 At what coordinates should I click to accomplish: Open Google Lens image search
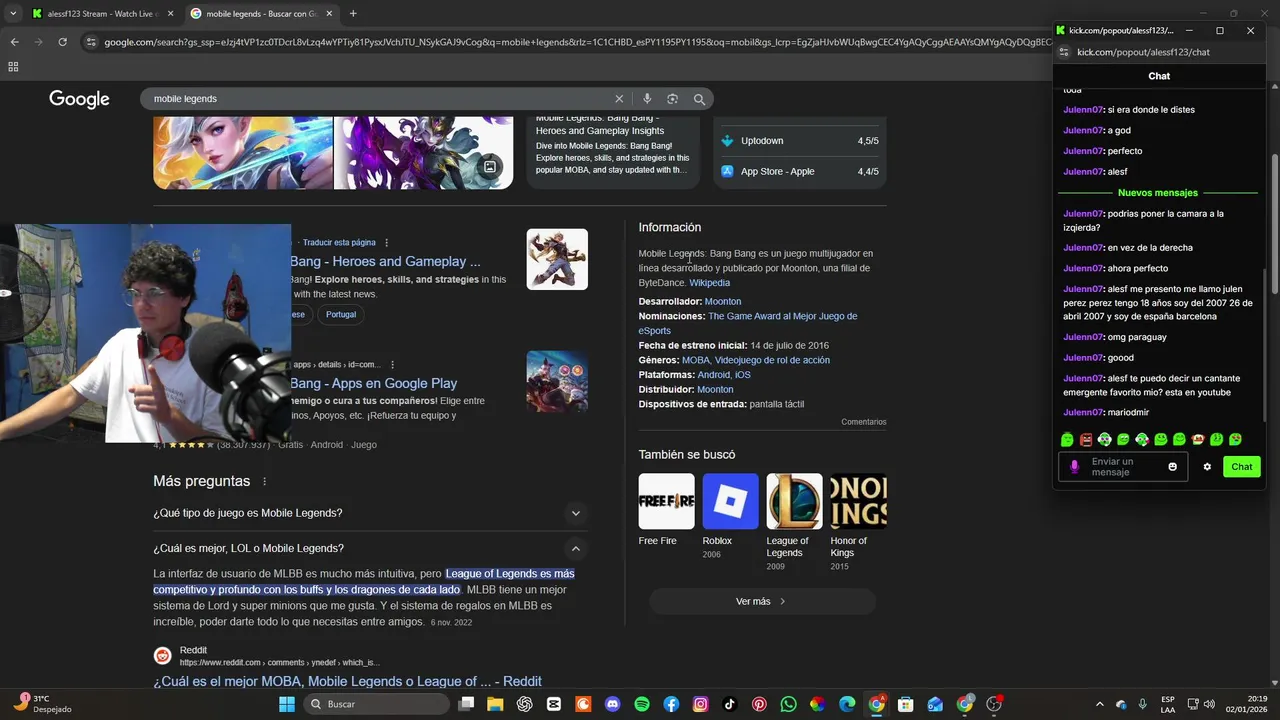pyautogui.click(x=673, y=99)
